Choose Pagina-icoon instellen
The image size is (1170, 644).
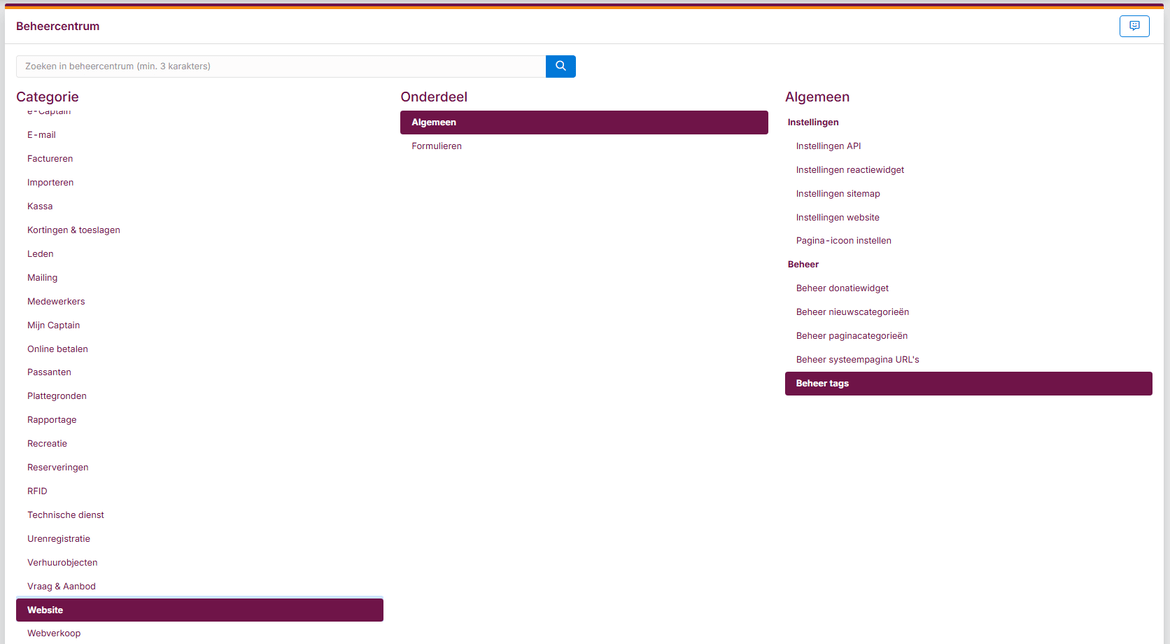click(x=843, y=241)
